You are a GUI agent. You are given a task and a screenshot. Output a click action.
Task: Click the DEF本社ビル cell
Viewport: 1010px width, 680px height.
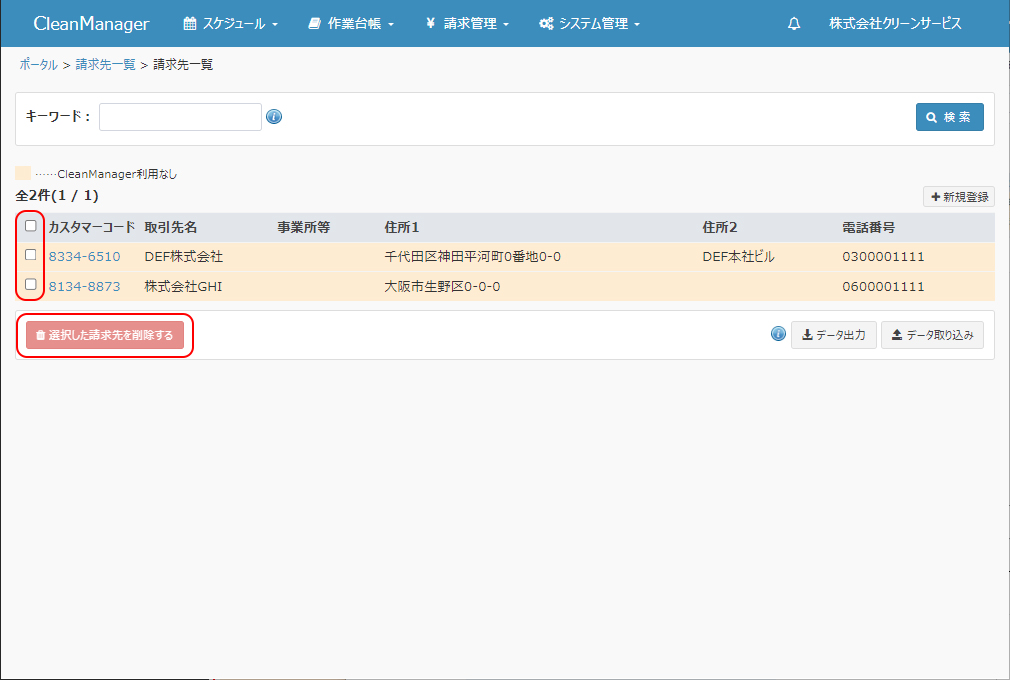[x=738, y=256]
